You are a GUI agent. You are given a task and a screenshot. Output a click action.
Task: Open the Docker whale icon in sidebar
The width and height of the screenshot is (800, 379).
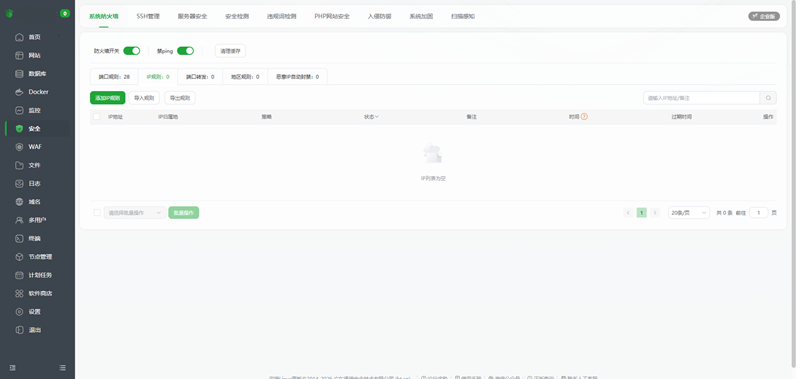(19, 92)
